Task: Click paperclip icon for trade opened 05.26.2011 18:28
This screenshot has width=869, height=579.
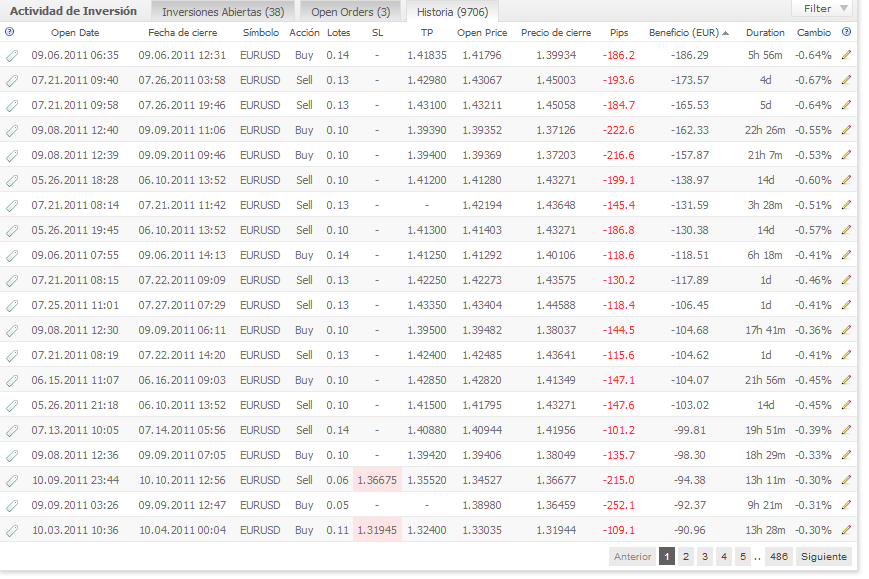Action: 12,181
